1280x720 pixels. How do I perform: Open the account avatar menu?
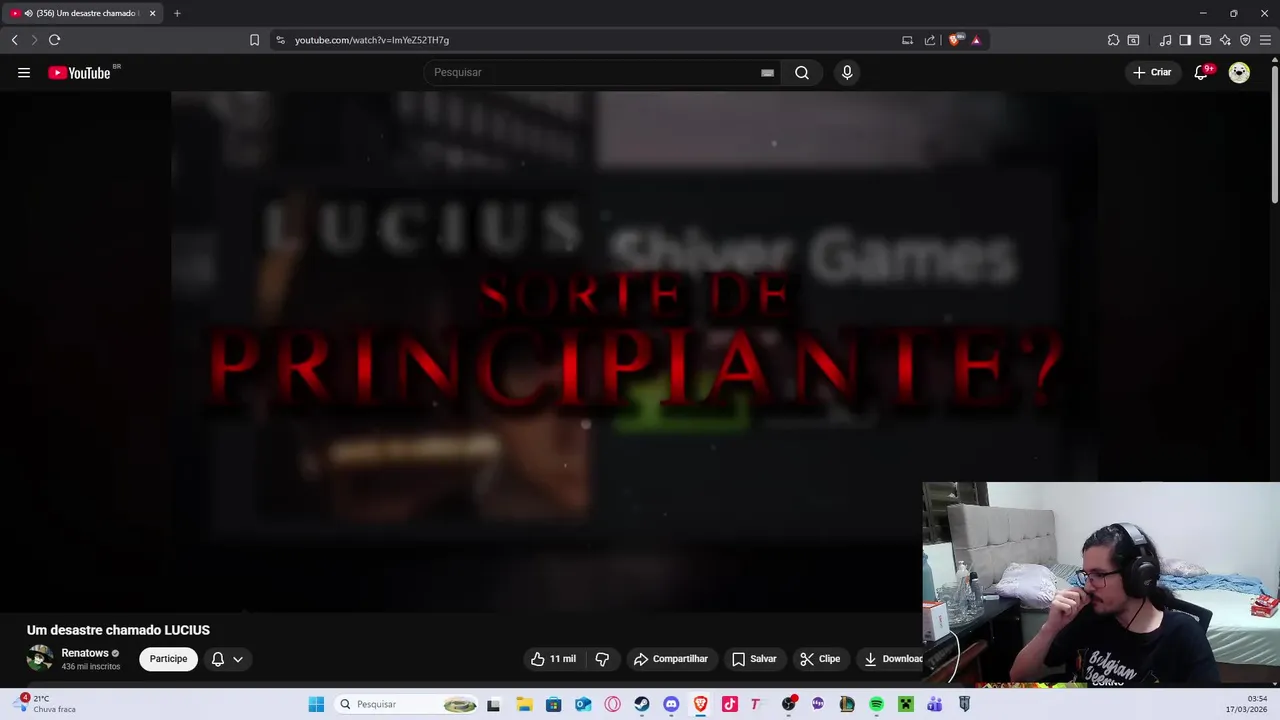1239,72
